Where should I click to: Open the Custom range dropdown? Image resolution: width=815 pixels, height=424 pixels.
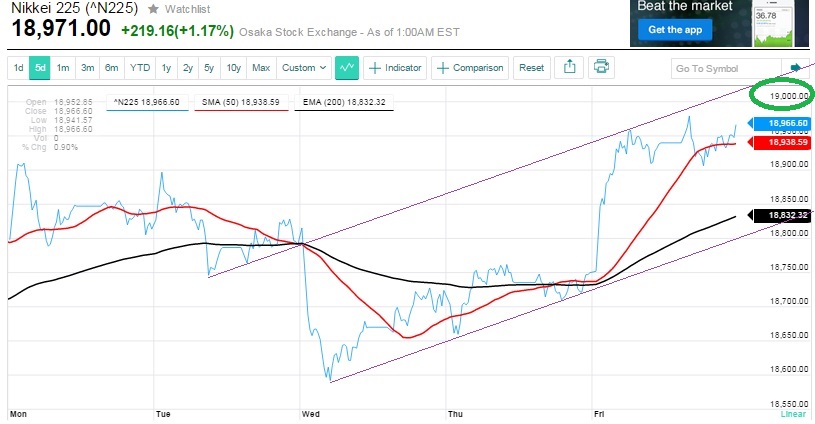coord(304,68)
